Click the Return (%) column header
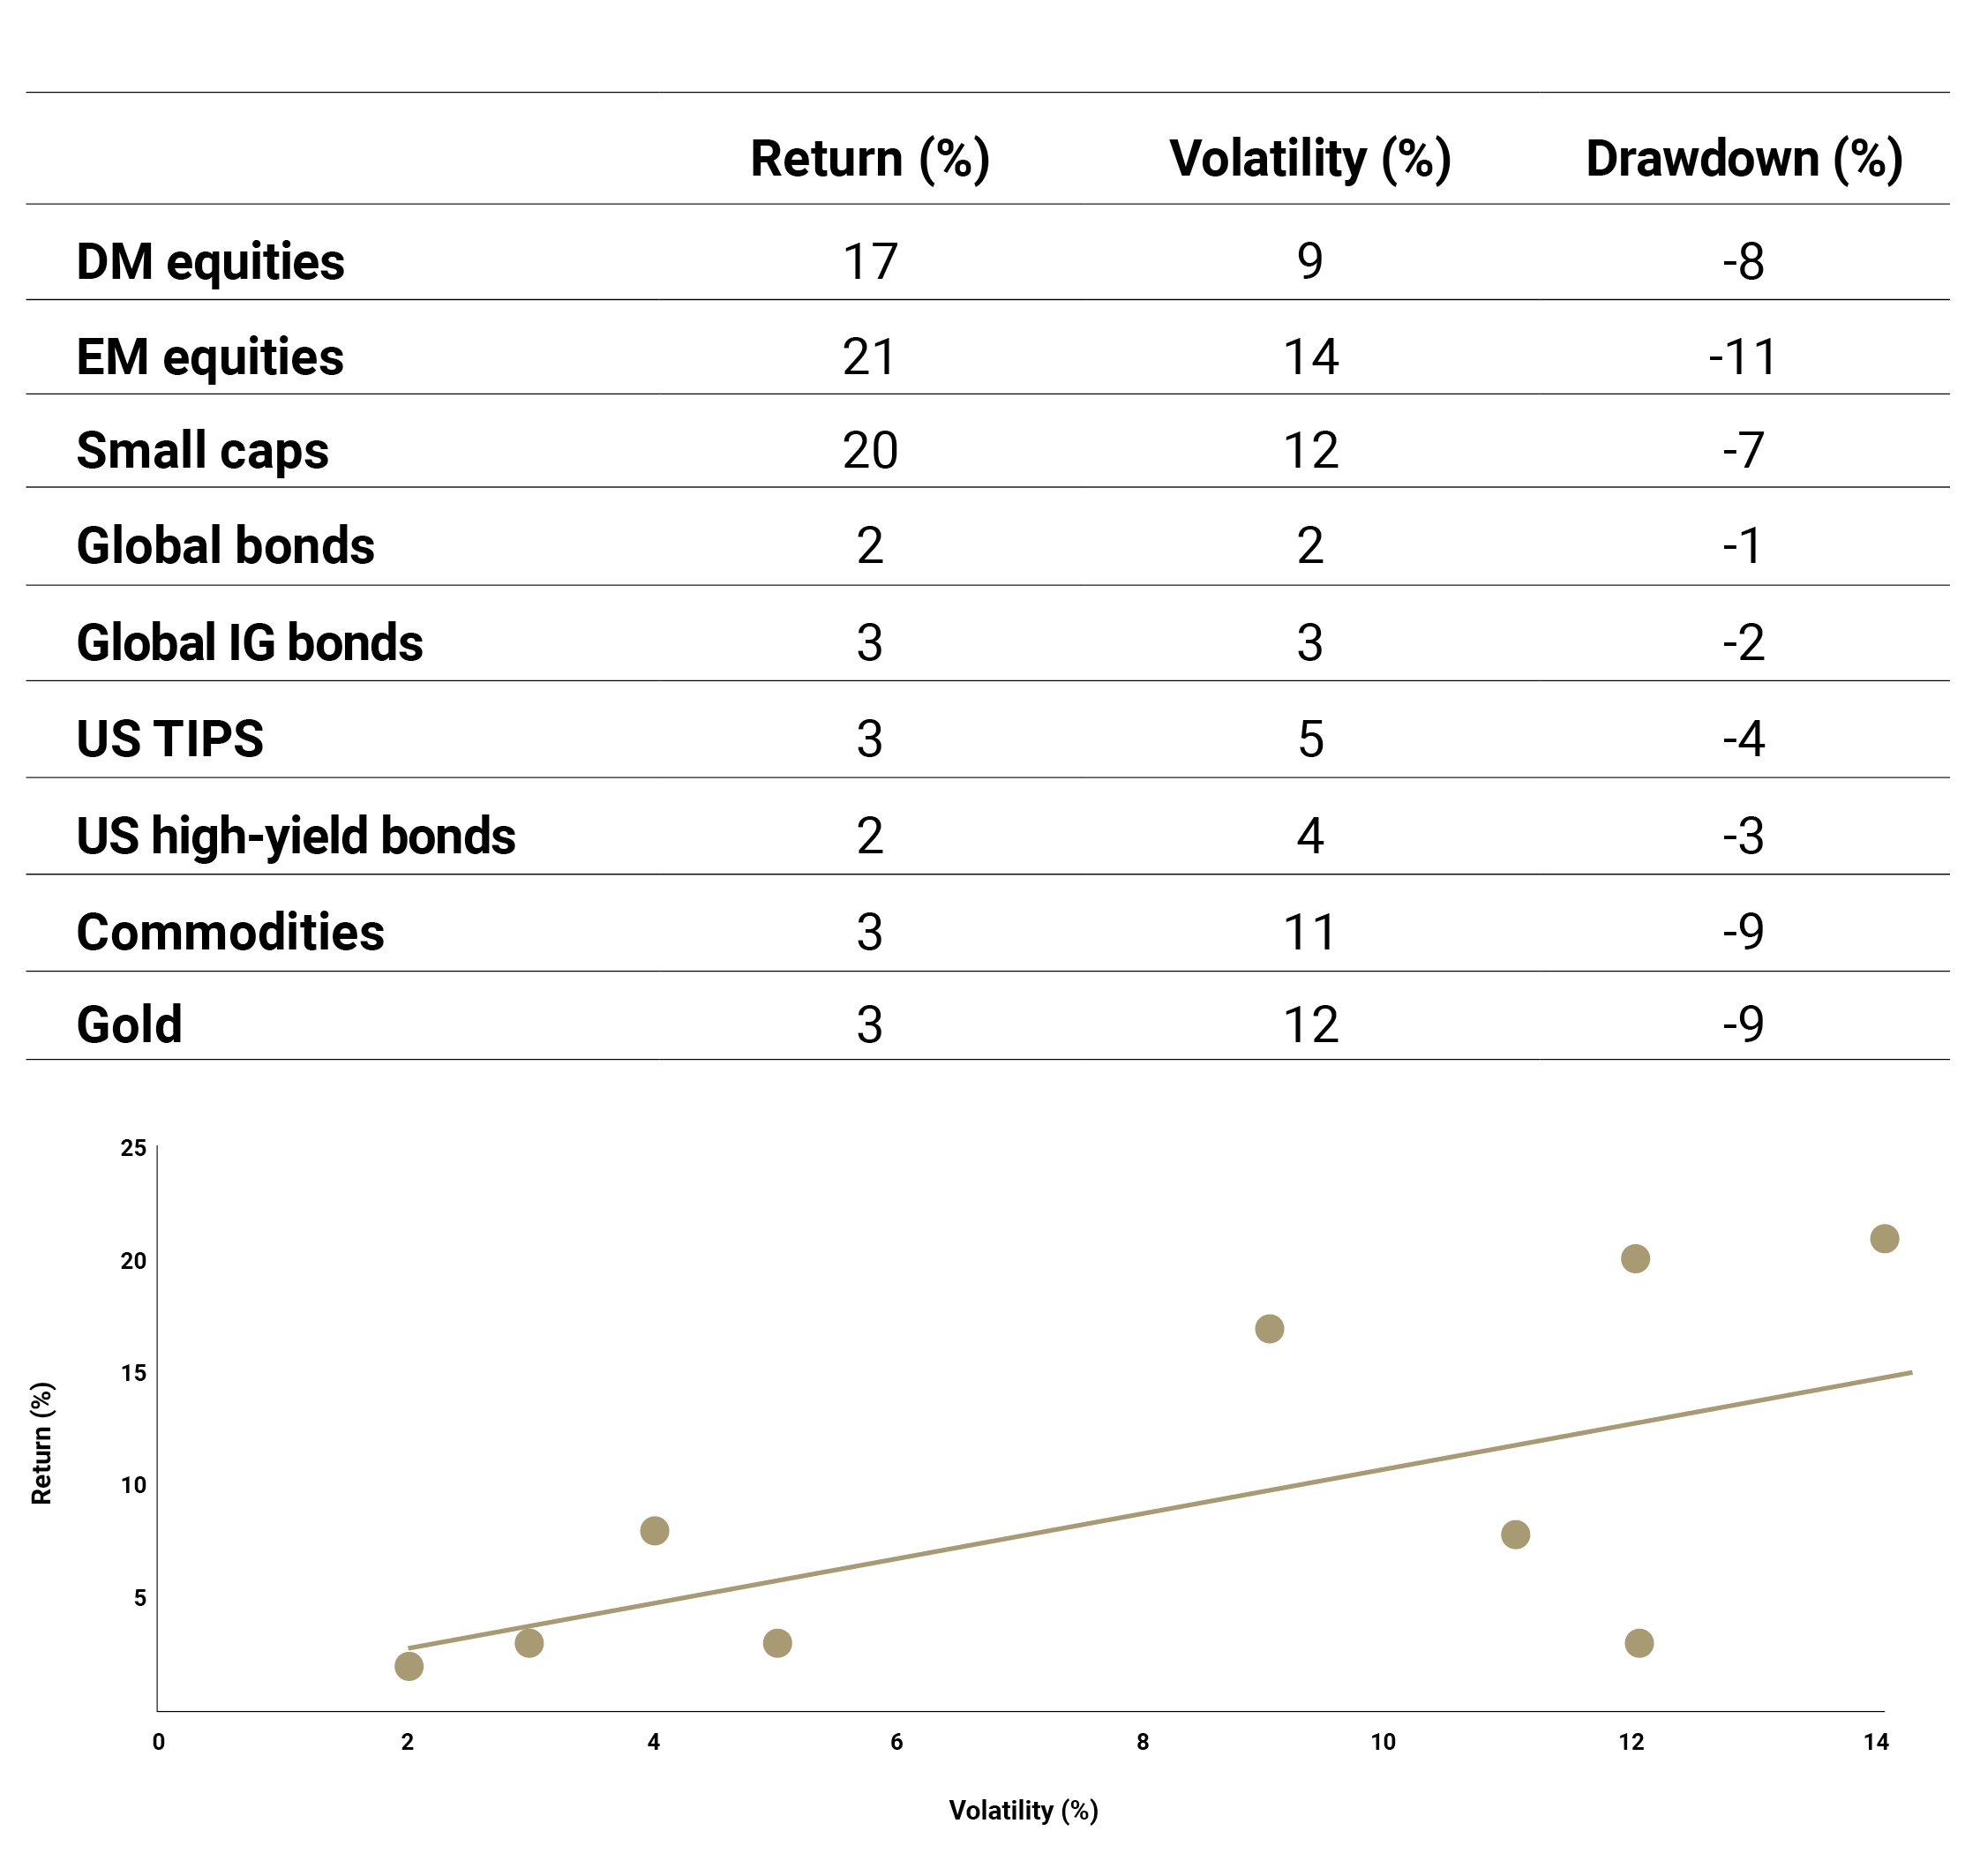 coord(869,159)
